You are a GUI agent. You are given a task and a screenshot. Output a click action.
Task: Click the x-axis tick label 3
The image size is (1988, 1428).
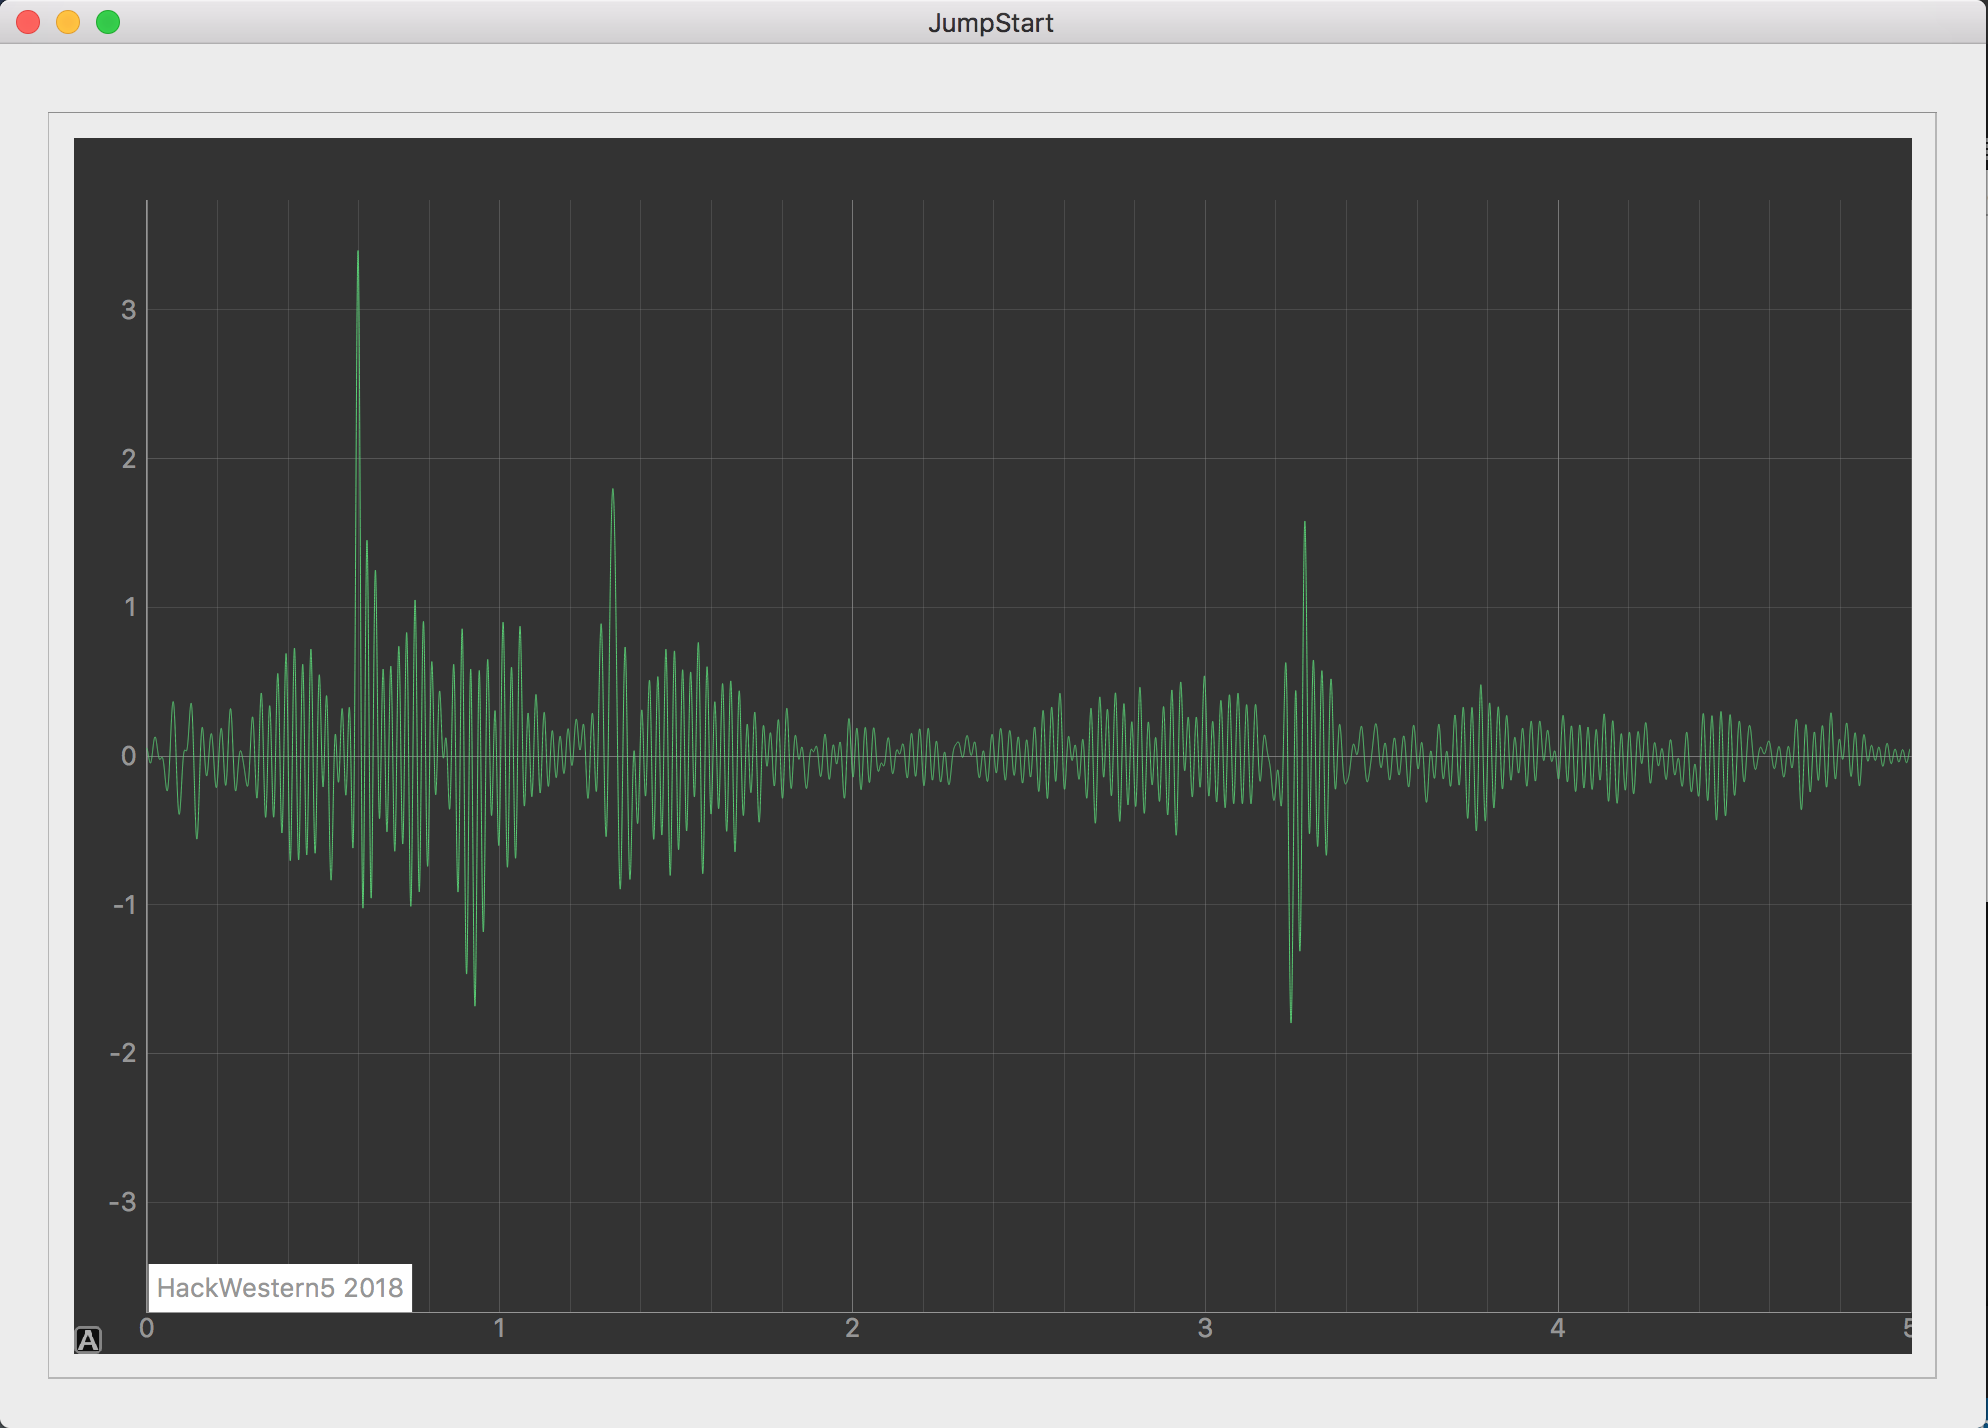[x=1205, y=1328]
